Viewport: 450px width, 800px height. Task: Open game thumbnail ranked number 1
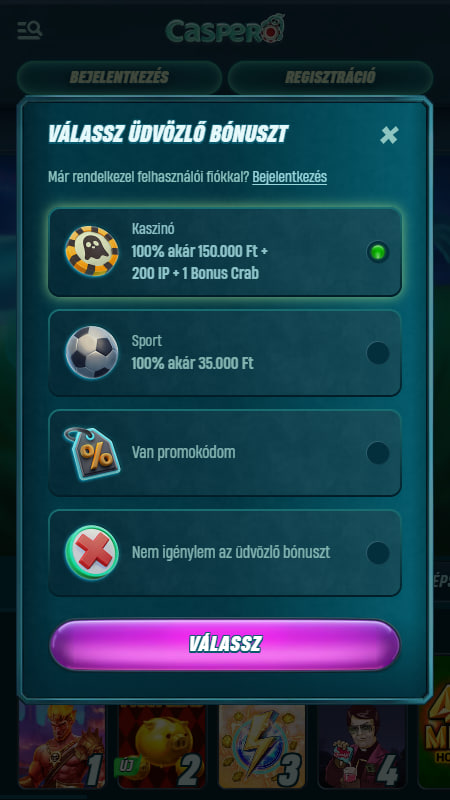(x=61, y=746)
